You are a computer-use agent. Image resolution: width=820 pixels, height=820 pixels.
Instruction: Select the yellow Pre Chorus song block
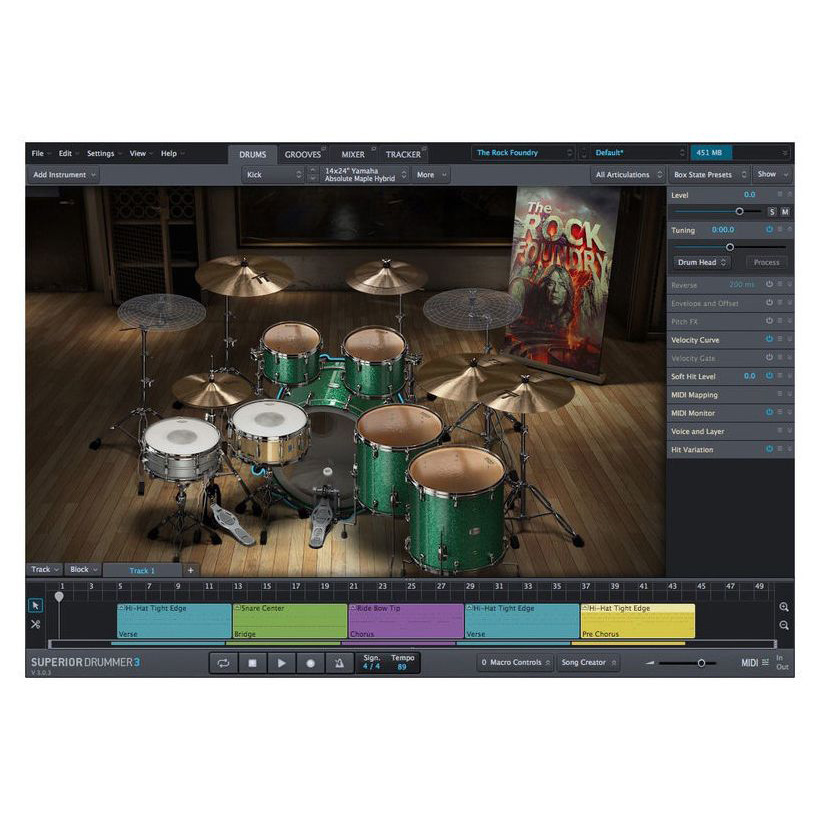tap(637, 621)
